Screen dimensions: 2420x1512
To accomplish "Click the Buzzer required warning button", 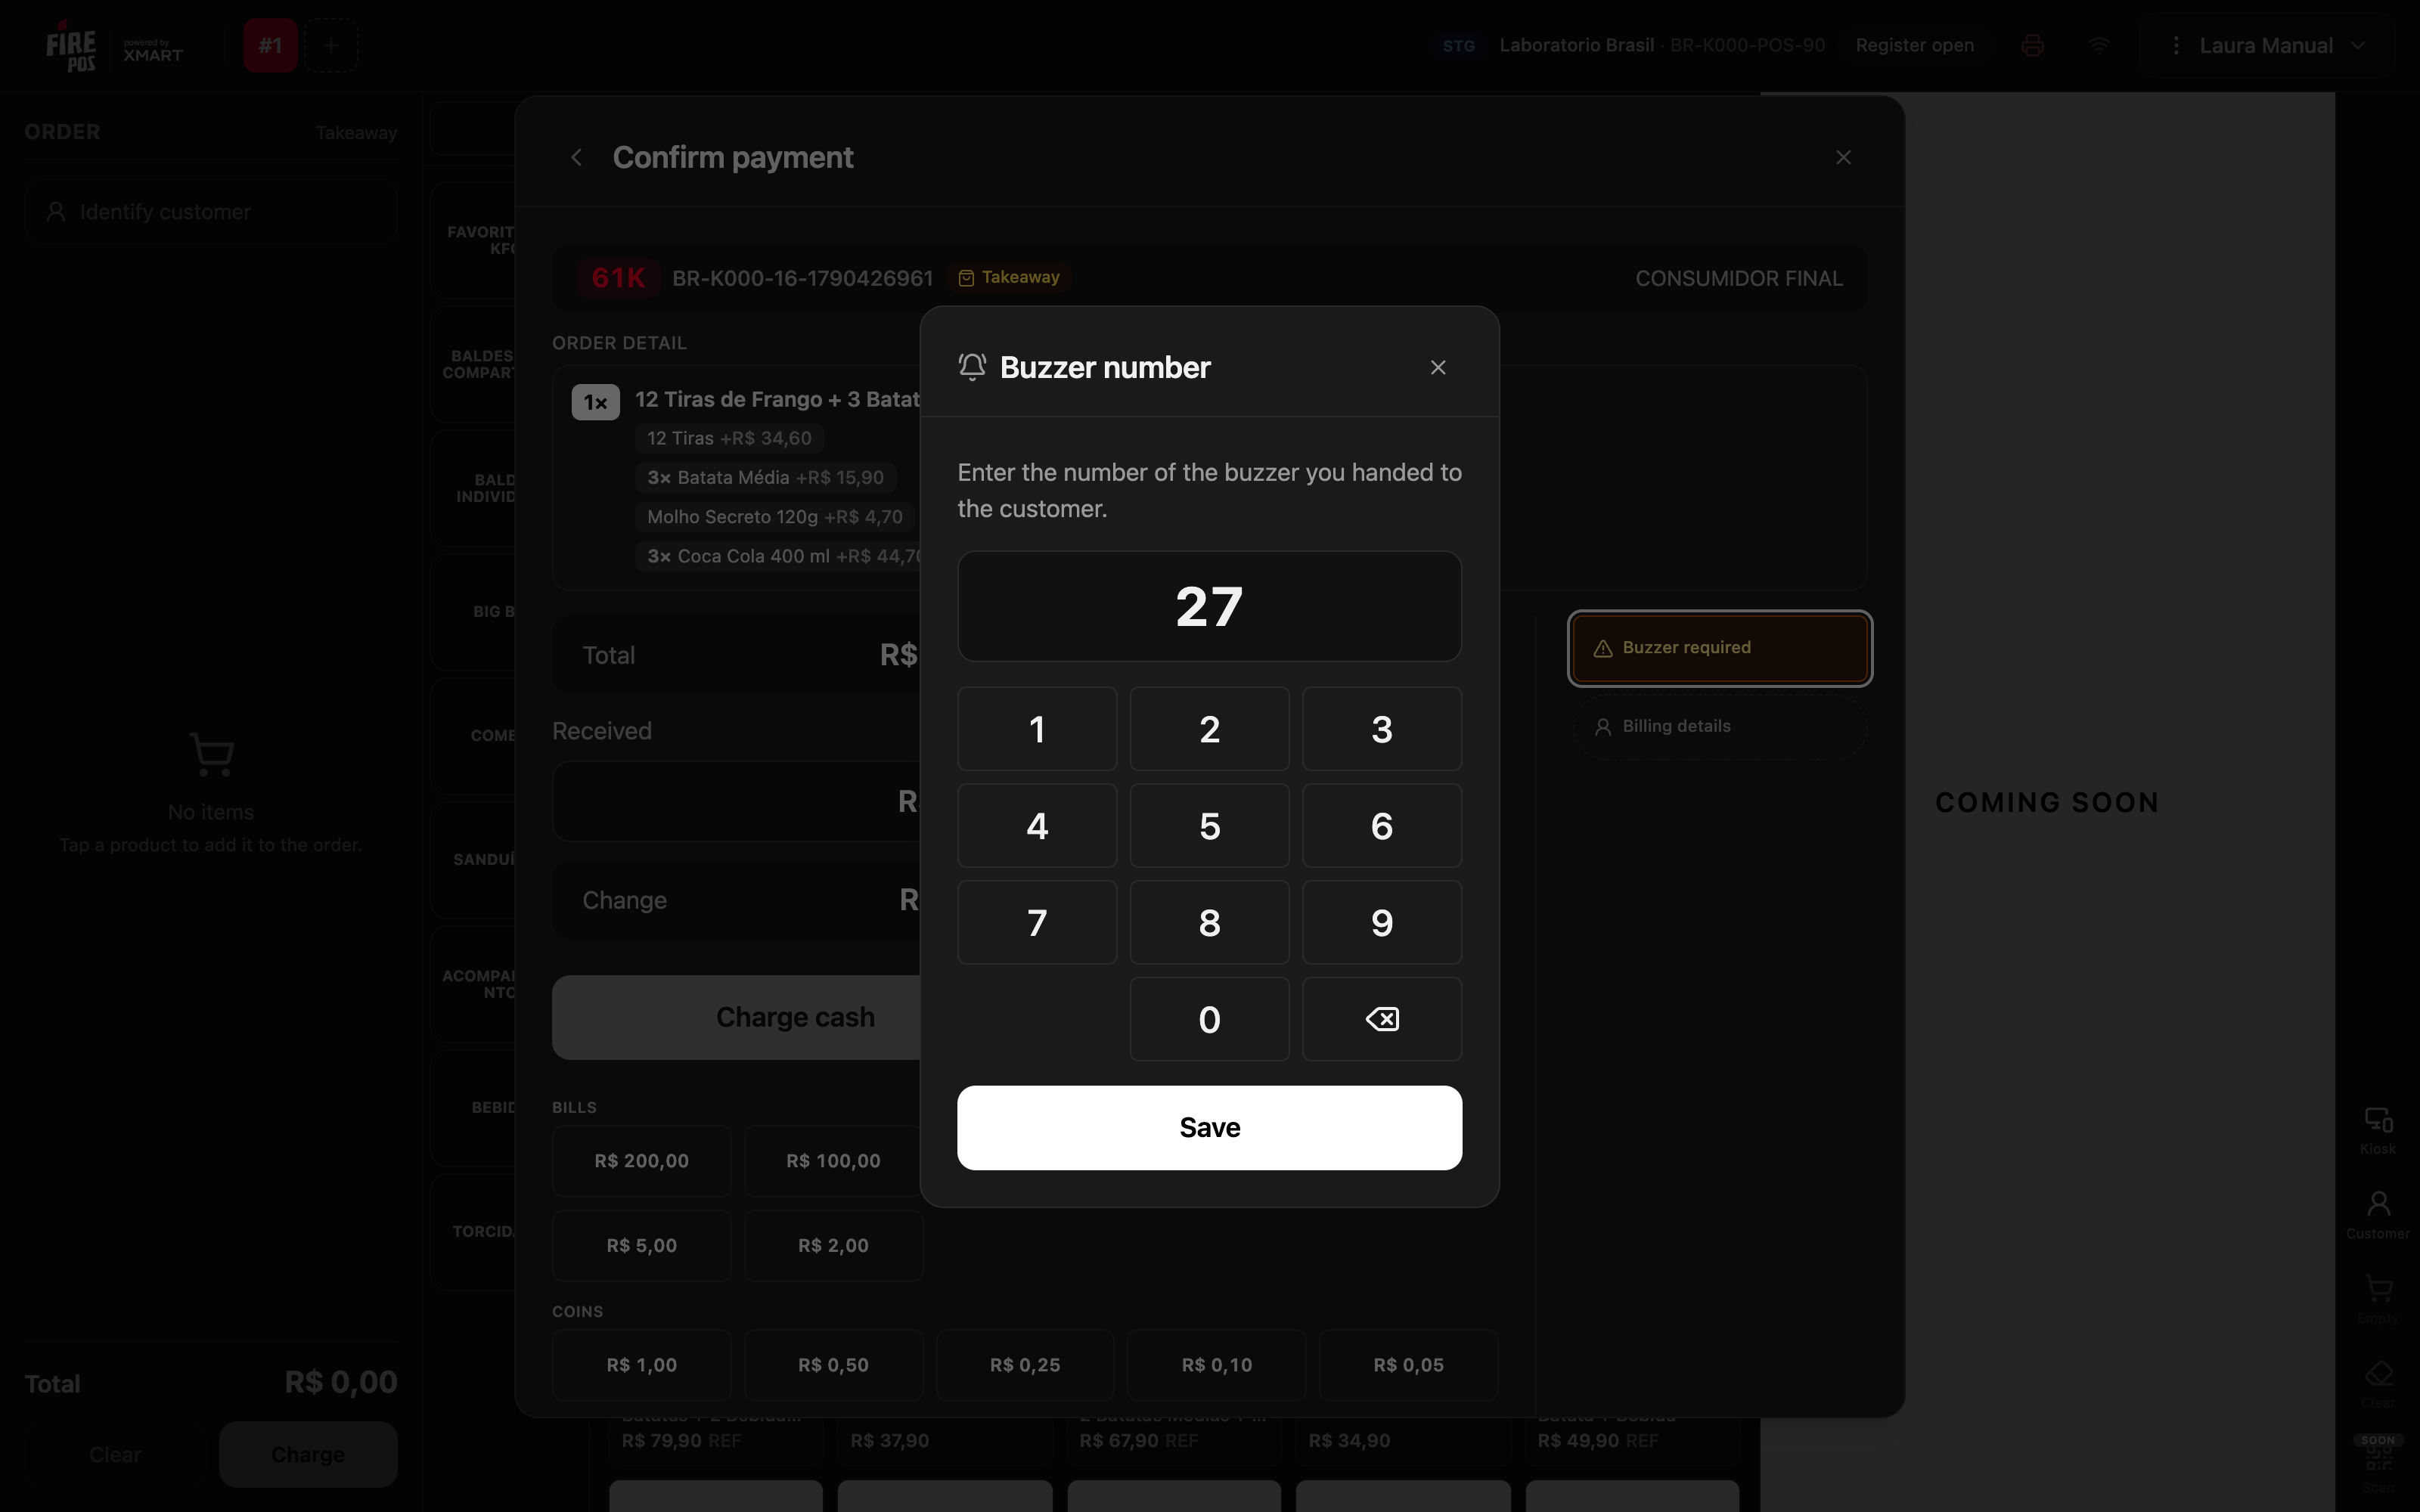I will point(1719,648).
